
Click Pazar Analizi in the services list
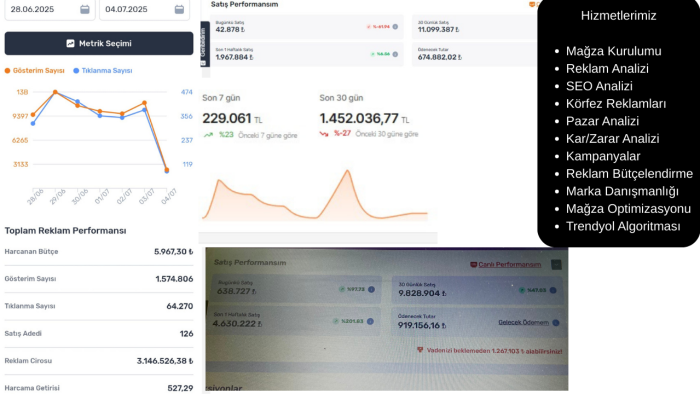[602, 121]
